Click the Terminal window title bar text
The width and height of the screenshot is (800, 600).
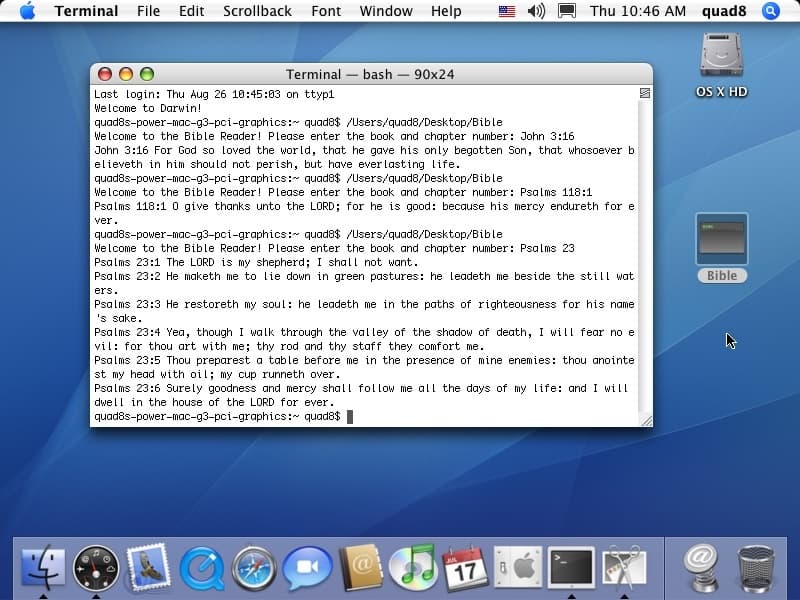tap(370, 74)
